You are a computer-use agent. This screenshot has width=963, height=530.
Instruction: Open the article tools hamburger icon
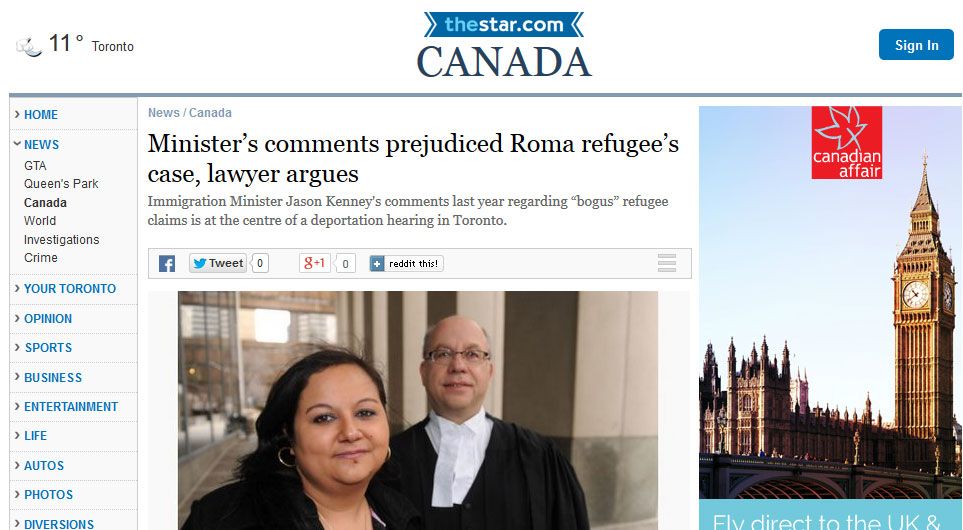pos(666,263)
